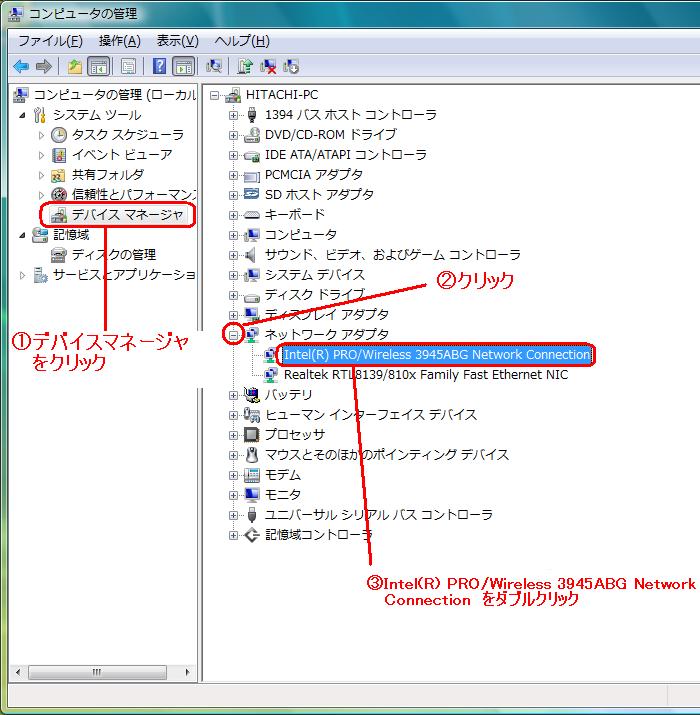Select the ディスク ドライブ entry

pos(315,295)
